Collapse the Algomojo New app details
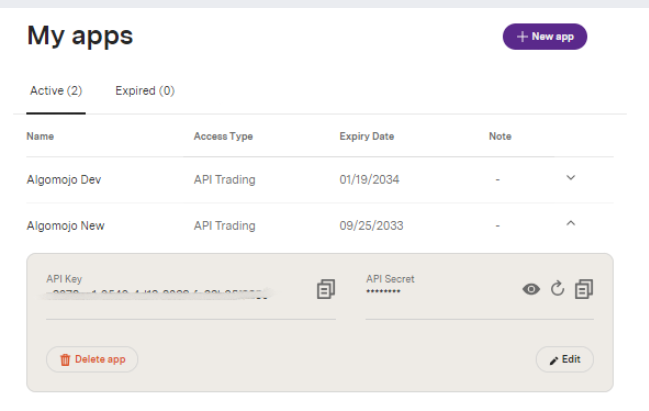649x411 pixels. click(x=571, y=224)
